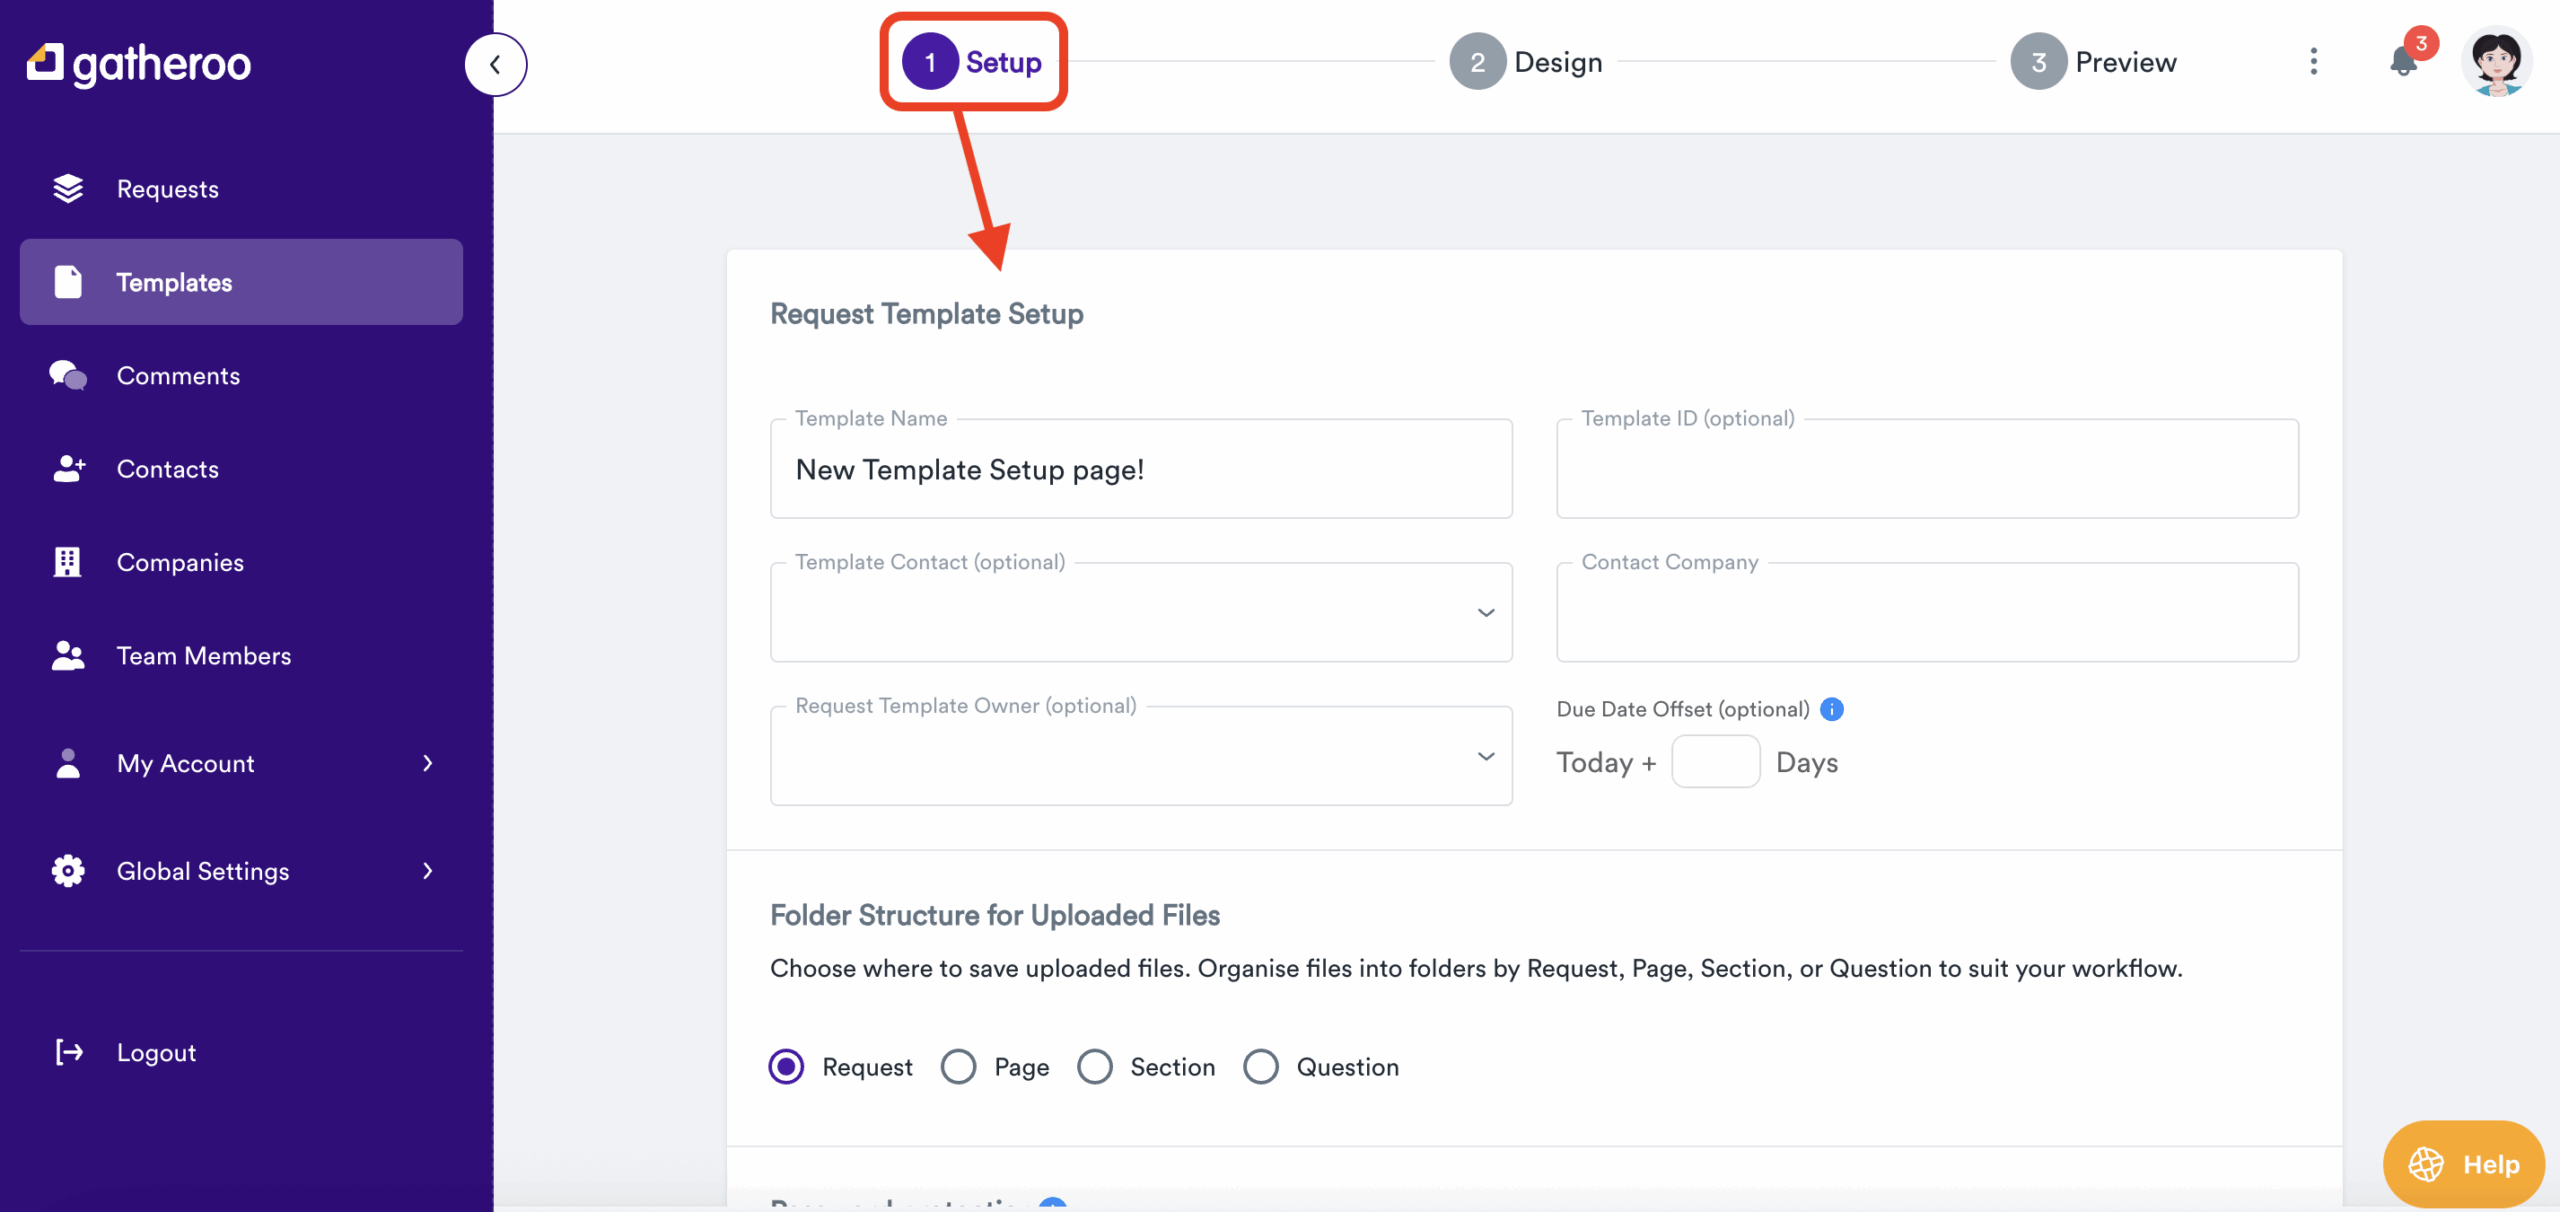Open the notifications bell
The image size is (2560, 1212).
coord(2403,62)
